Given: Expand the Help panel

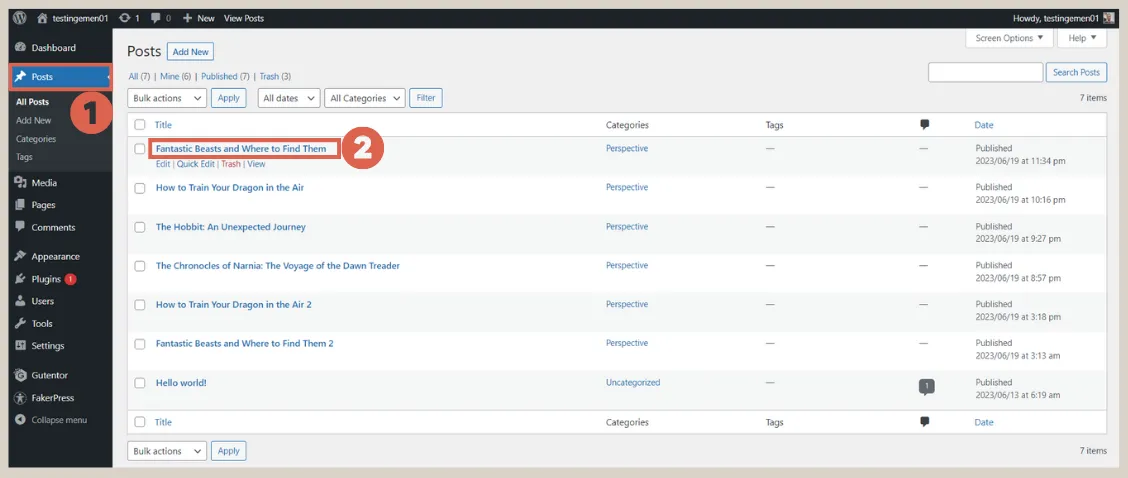Looking at the screenshot, I should [x=1082, y=38].
